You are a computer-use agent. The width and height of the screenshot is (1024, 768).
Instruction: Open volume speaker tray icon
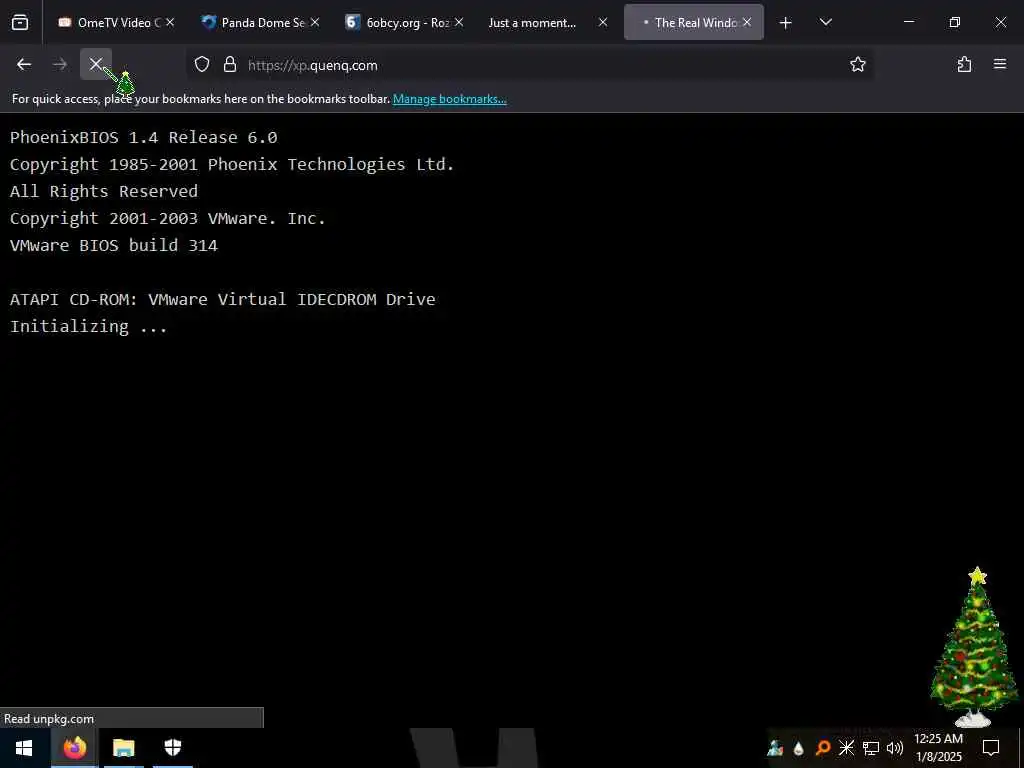[895, 748]
